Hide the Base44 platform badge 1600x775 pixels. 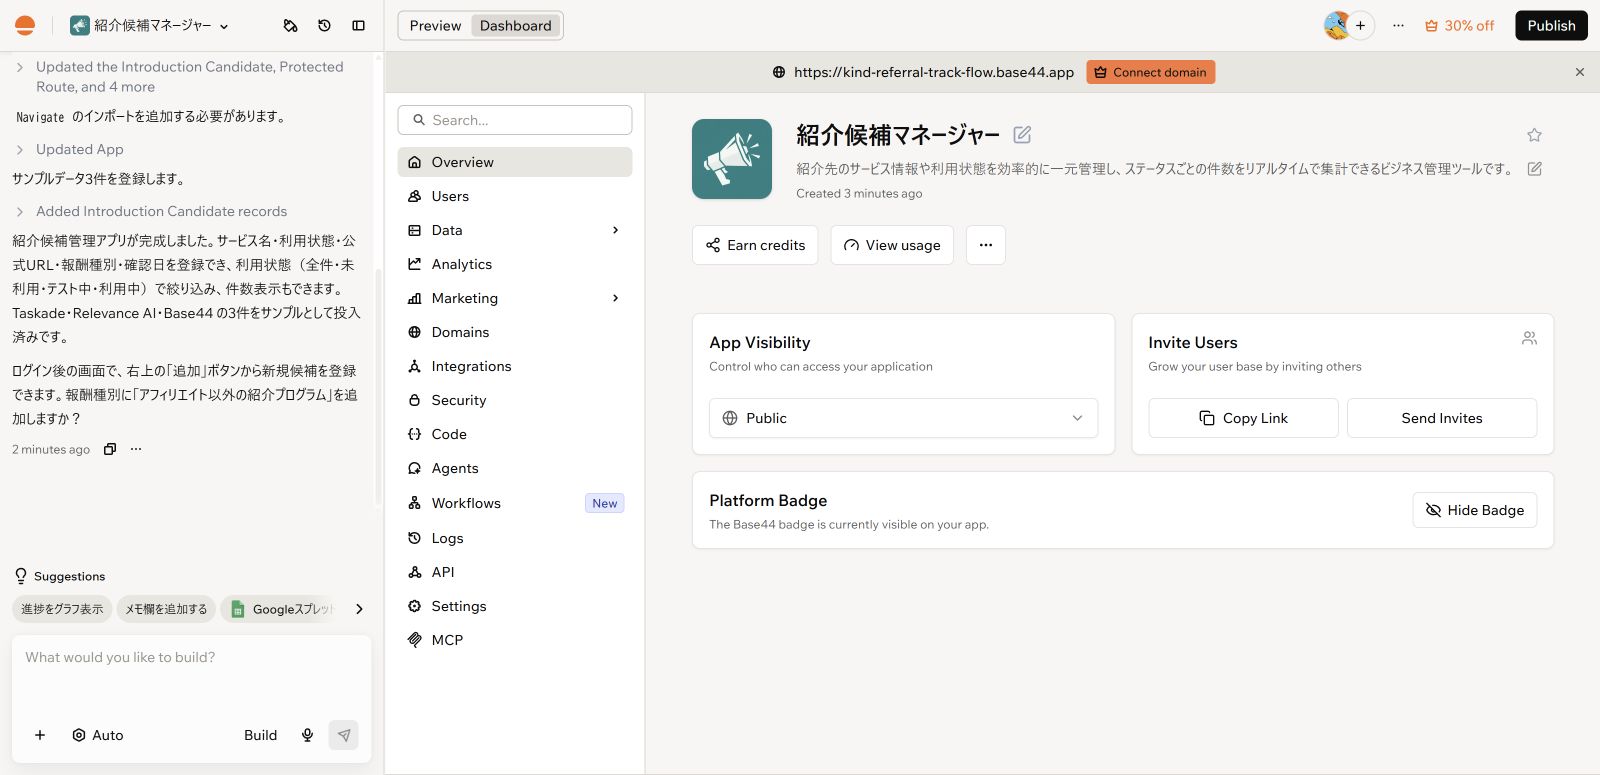point(1474,510)
